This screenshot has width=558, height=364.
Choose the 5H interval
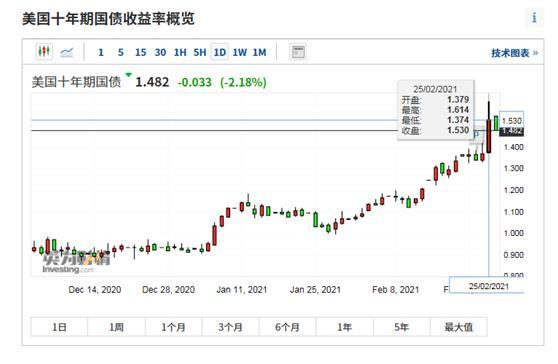click(200, 53)
